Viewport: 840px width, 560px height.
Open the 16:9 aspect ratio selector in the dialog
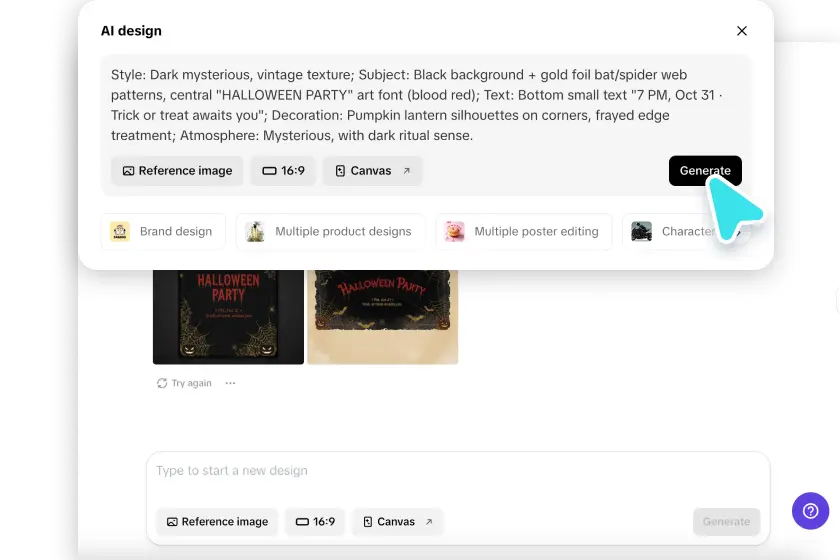283,171
